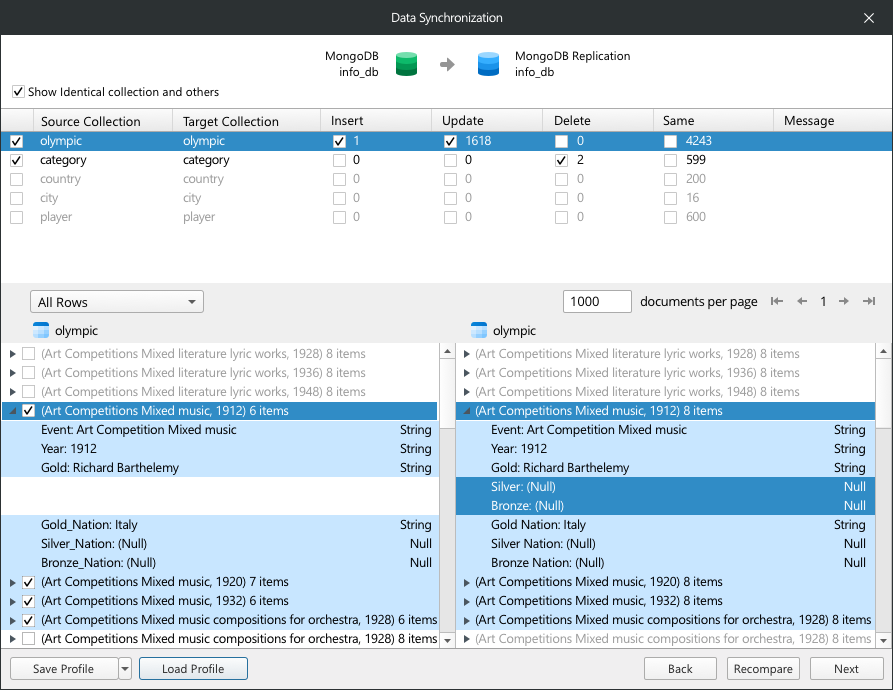Click the blue MongoDB Replication target icon
The image size is (893, 690).
(x=488, y=64)
